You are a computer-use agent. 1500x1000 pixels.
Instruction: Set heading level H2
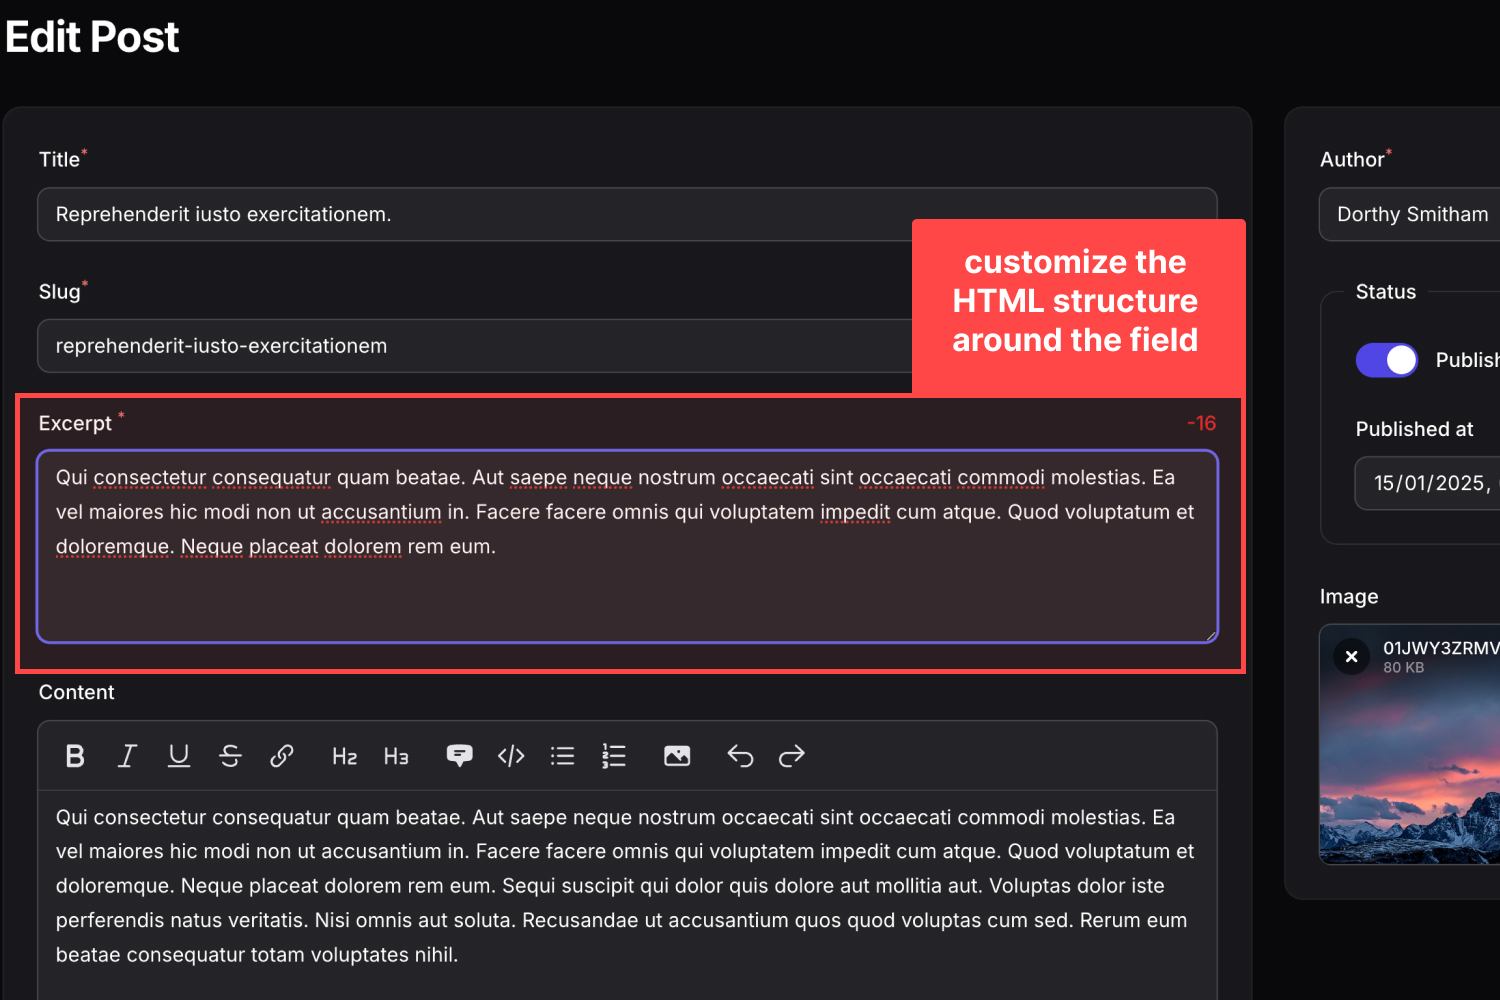click(344, 756)
